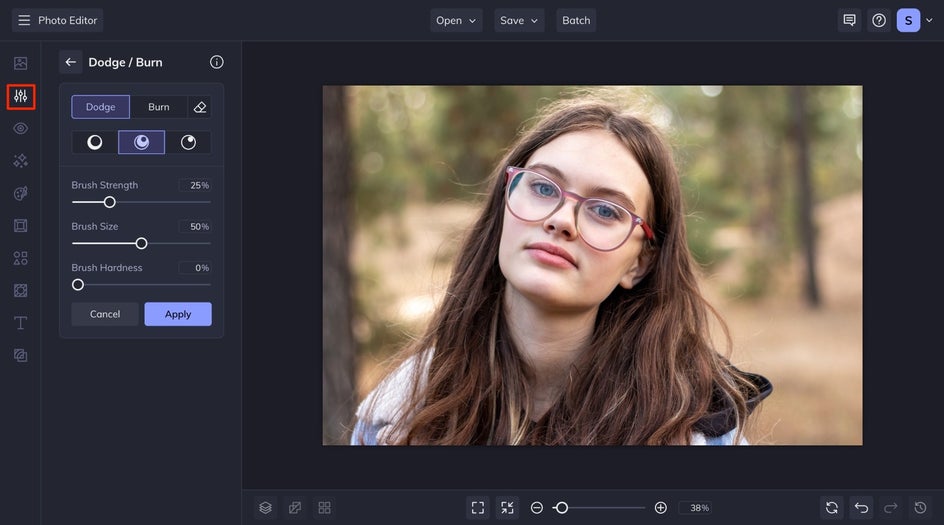
Task: Click the Brush Size label
Action: [95, 226]
